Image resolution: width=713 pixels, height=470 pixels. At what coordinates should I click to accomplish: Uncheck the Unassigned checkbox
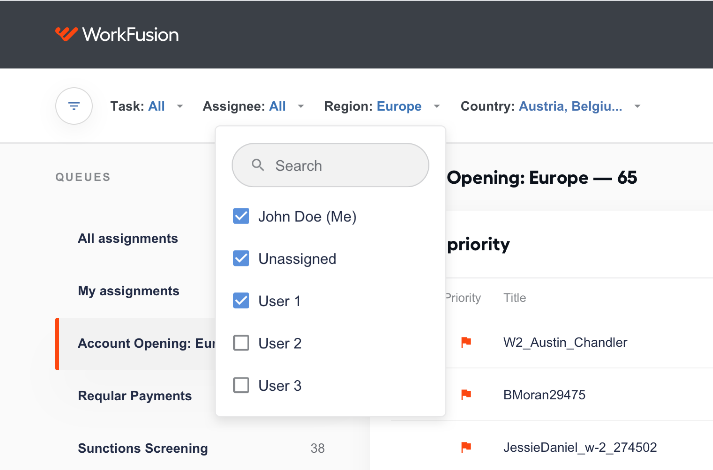point(241,259)
